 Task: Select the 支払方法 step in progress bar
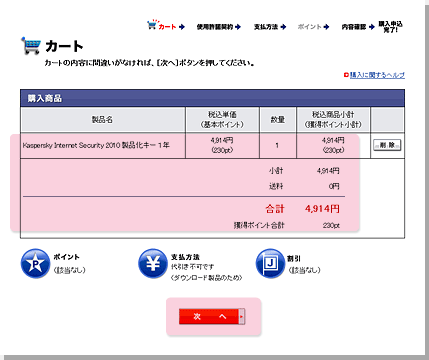point(266,27)
